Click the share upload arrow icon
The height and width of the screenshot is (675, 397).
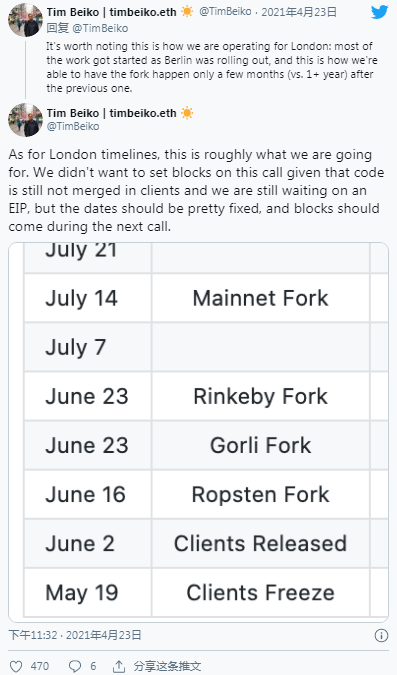pos(119,666)
